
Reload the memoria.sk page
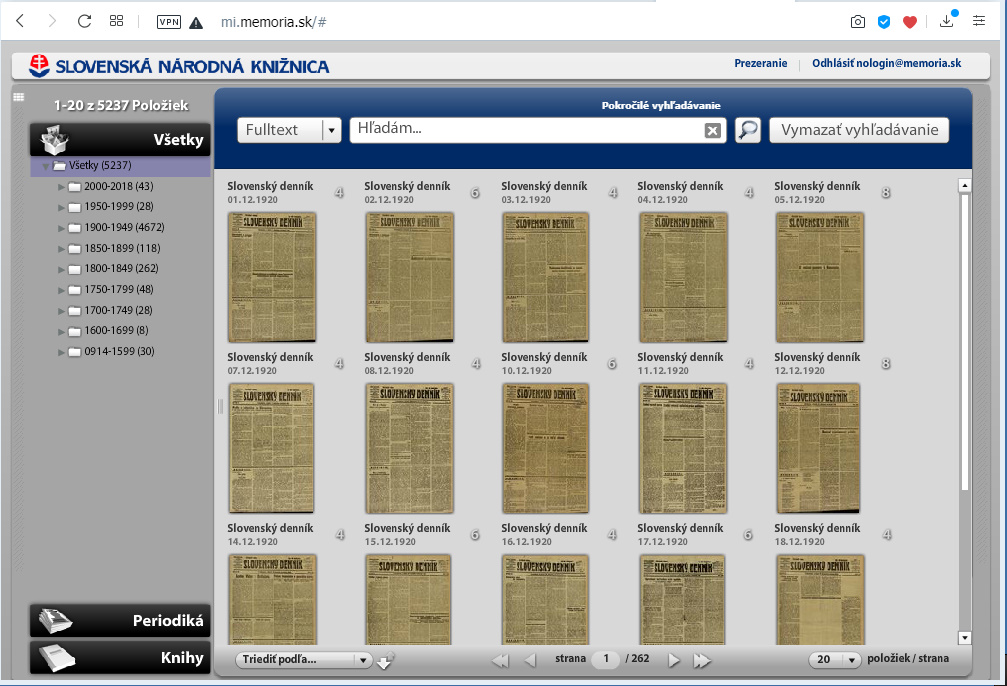84,21
